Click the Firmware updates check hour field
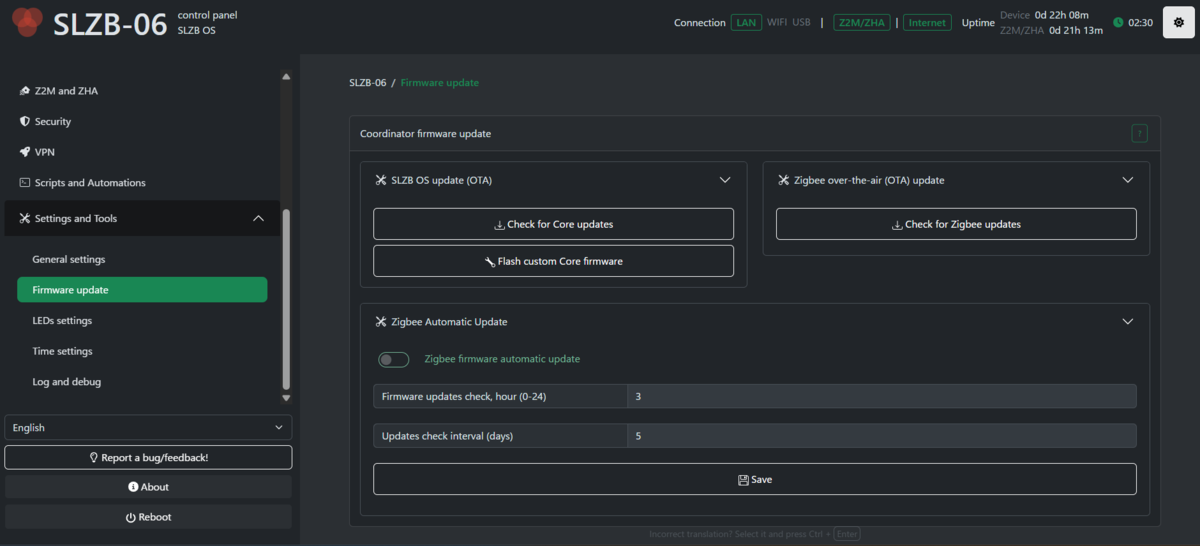This screenshot has height=546, width=1200. (x=881, y=397)
